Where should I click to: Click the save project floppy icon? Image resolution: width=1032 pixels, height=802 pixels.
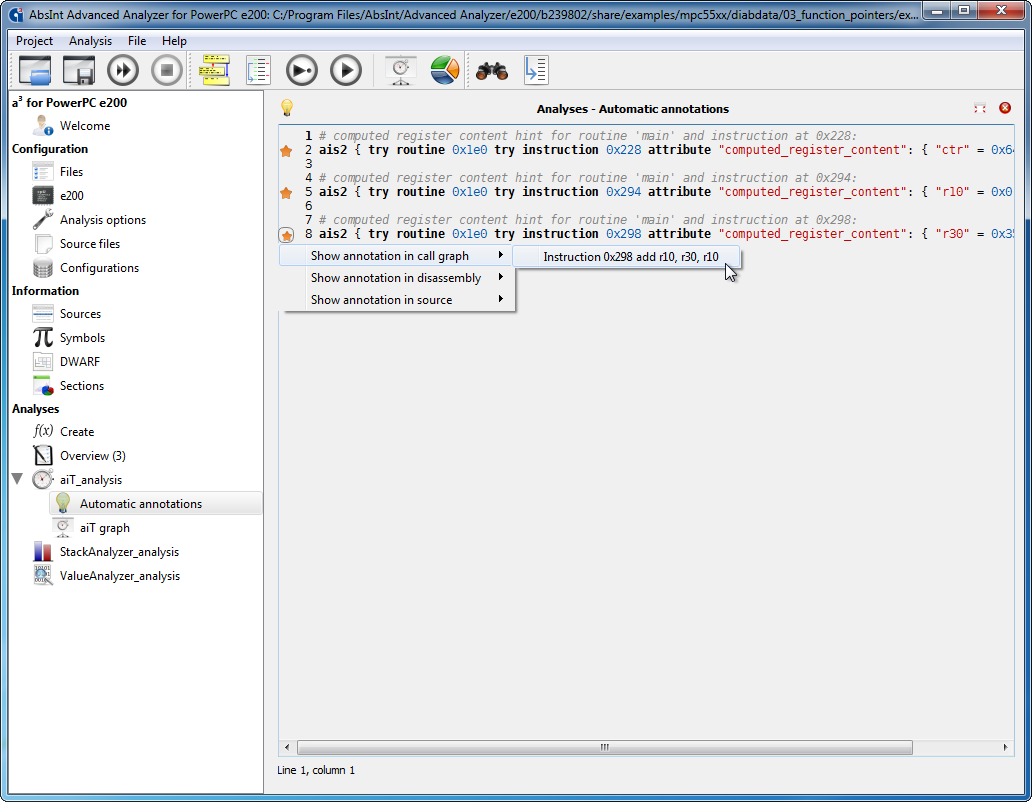tap(78, 70)
